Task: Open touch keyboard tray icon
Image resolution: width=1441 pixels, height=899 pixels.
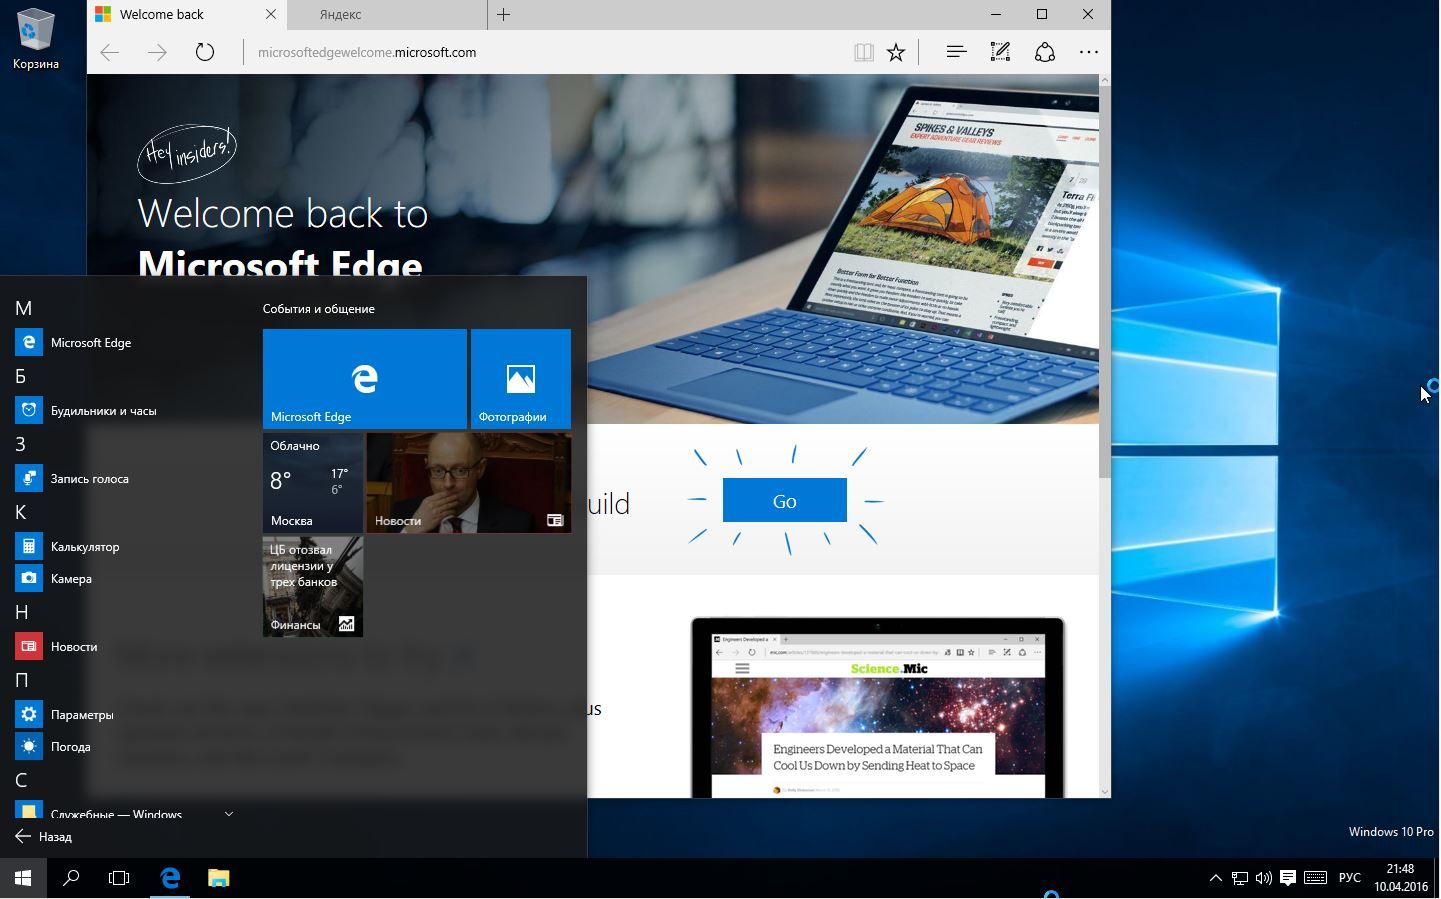Action: click(1316, 878)
